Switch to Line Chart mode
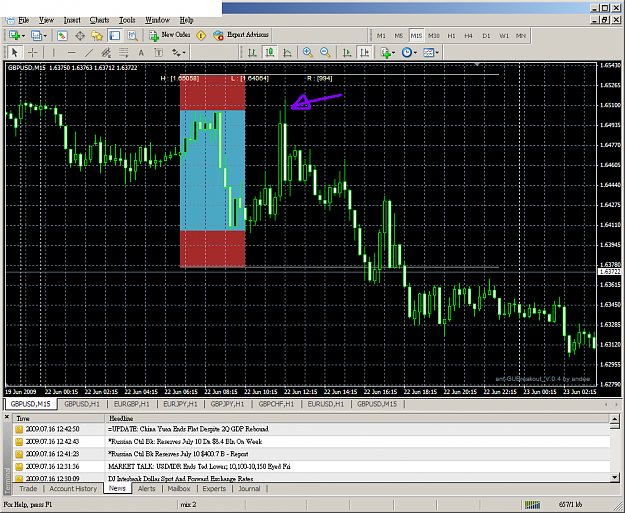Screen dimensions: 625x513 tap(287, 52)
